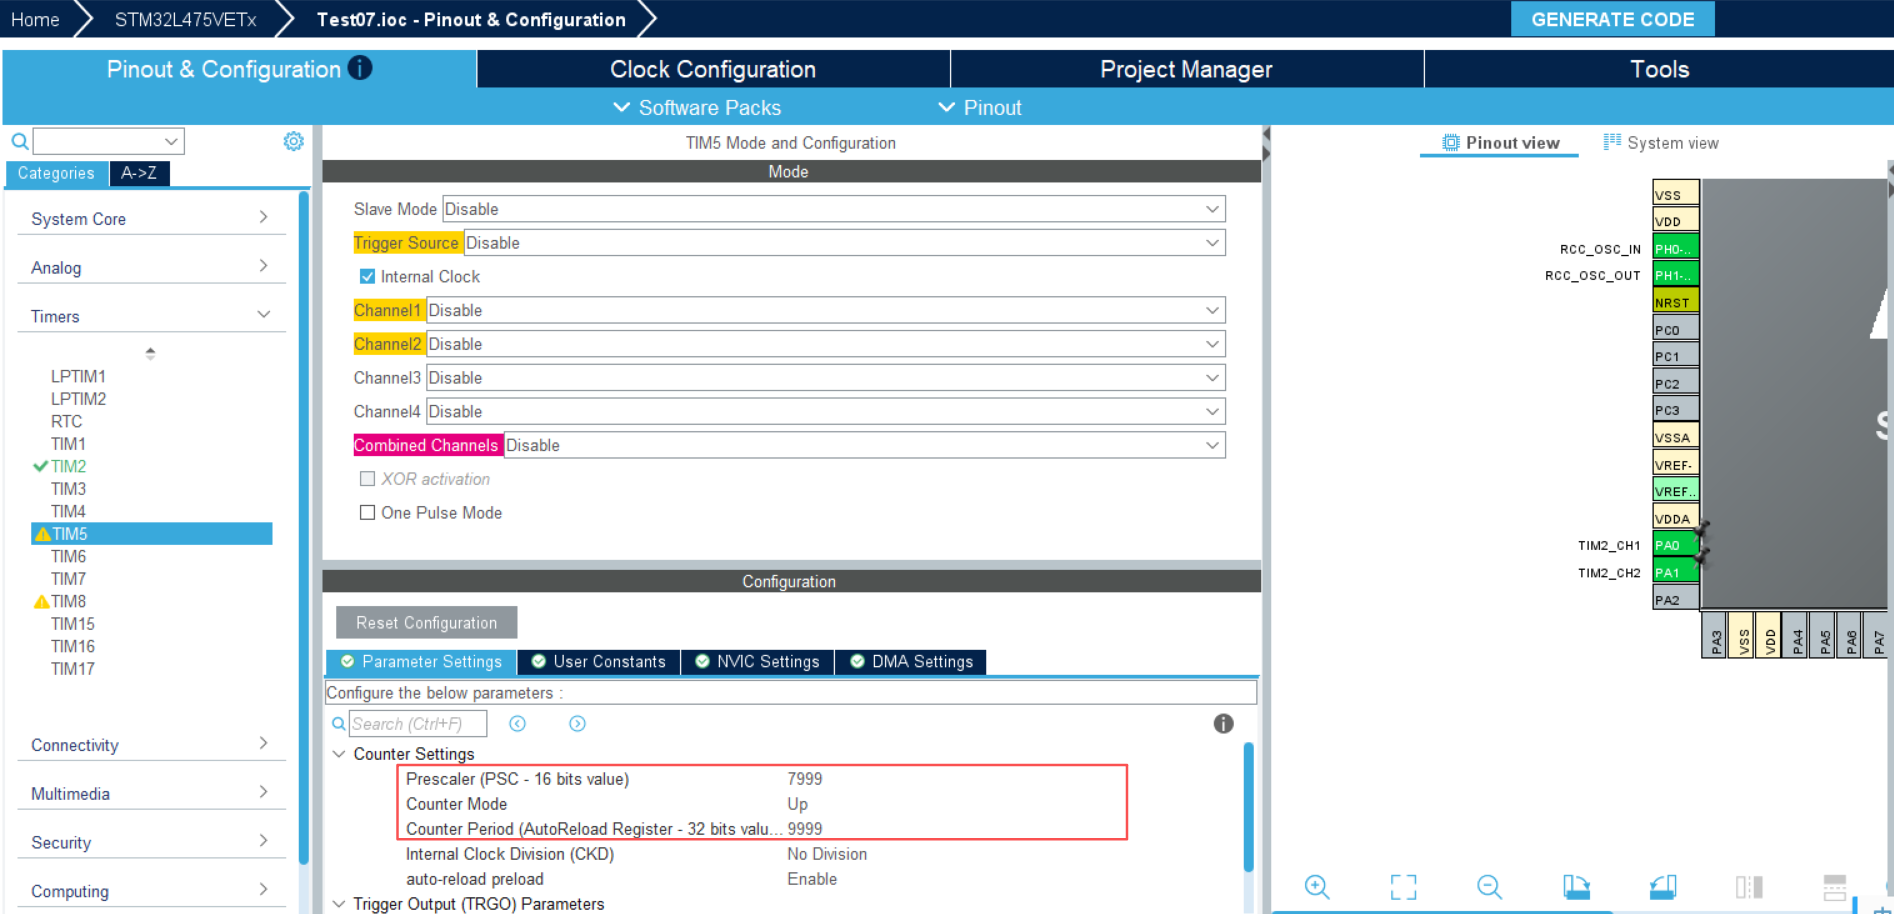
Task: Click the PC0 pin on the chip
Action: (1675, 329)
